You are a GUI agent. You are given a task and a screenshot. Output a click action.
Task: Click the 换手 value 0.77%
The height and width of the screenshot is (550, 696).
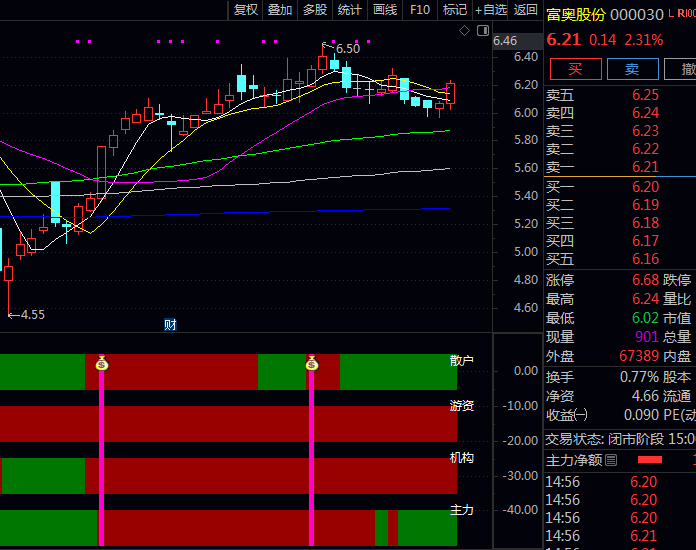click(639, 377)
